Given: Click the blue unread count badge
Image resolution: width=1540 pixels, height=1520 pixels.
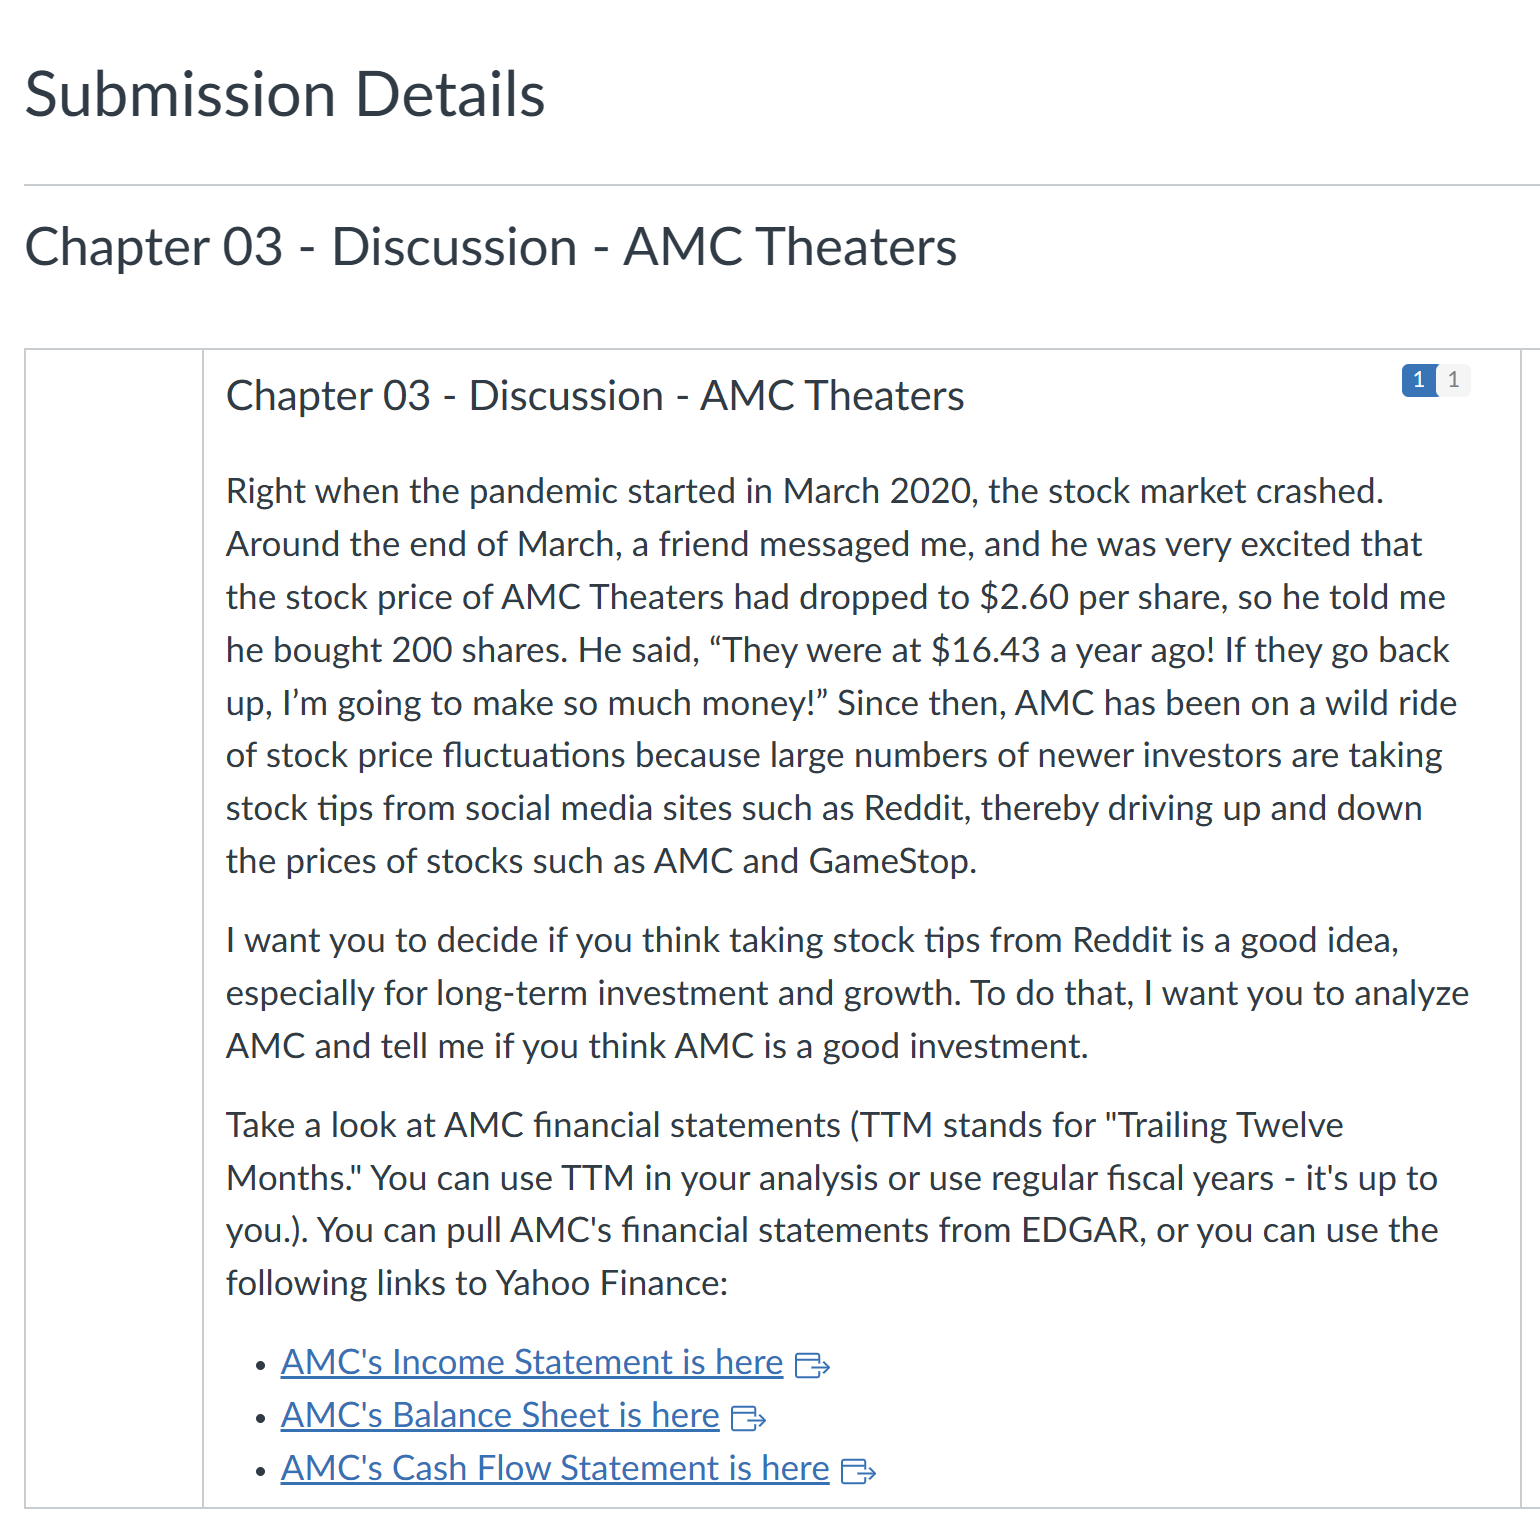Looking at the screenshot, I should 1419,381.
